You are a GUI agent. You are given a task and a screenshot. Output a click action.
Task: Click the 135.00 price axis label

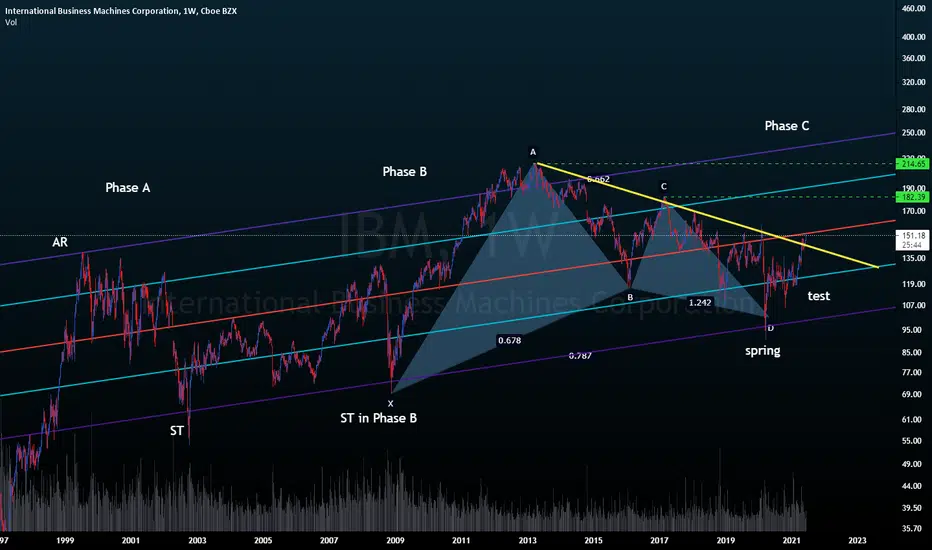tap(914, 259)
